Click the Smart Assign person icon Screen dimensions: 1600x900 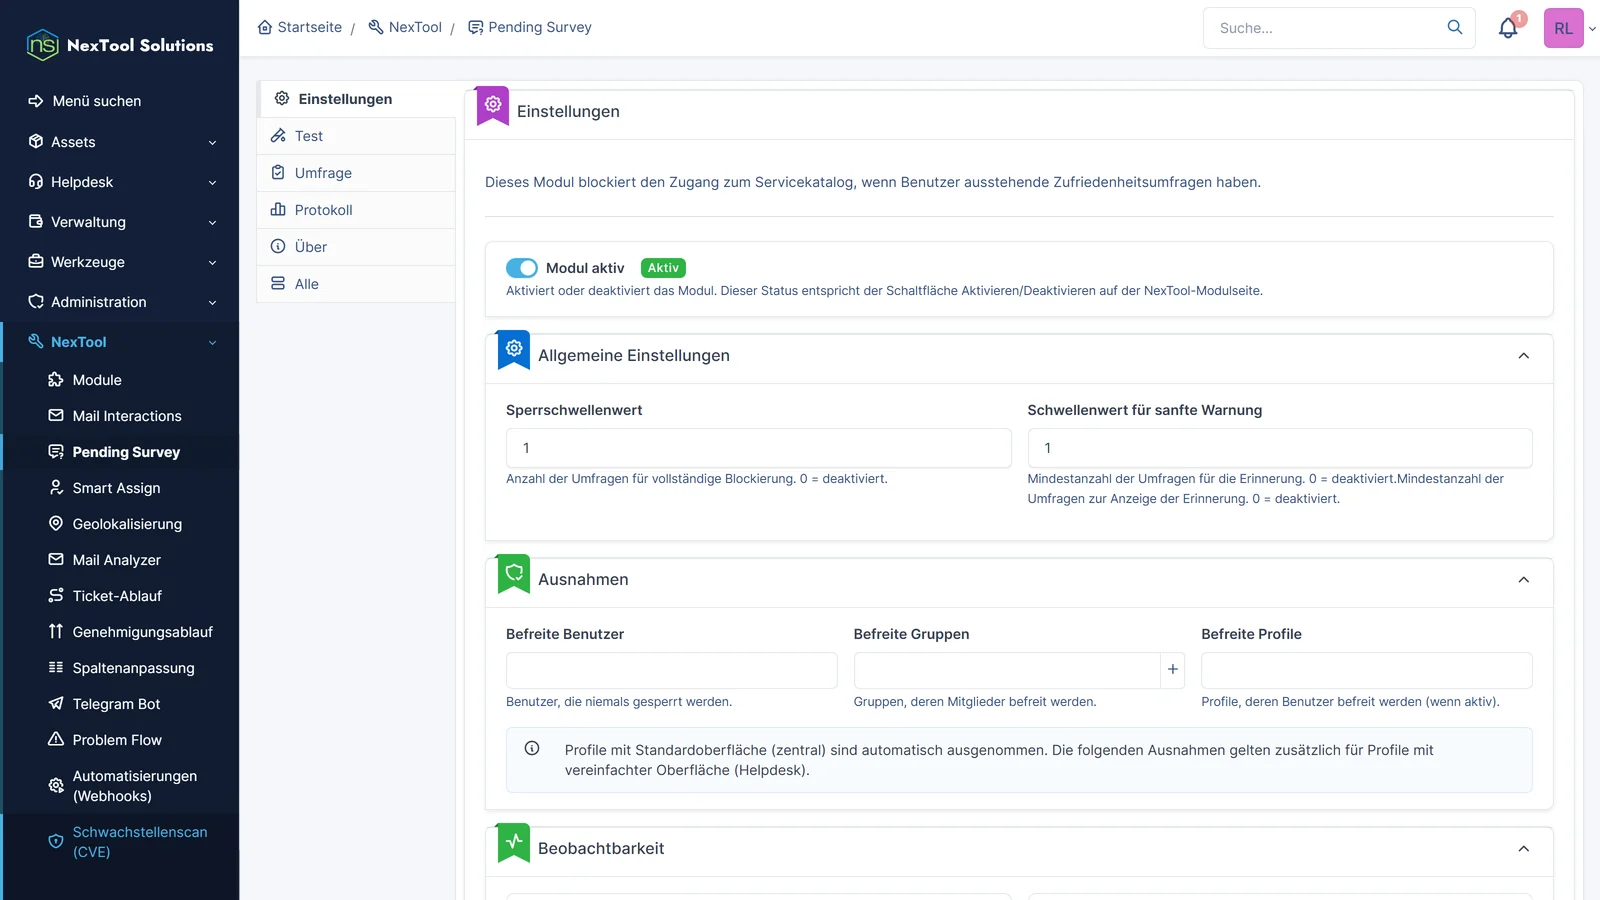tap(56, 488)
